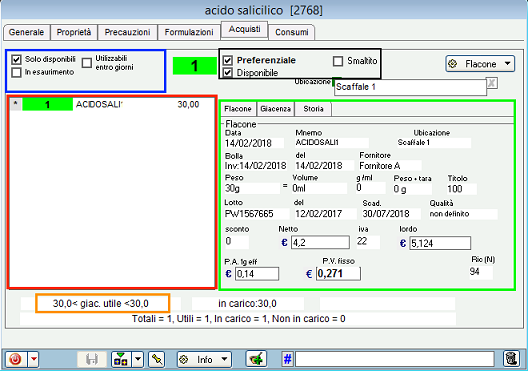The height and width of the screenshot is (371, 528).
Task: Click the Mnemo value ACIDOSALI1
Action: point(332,143)
